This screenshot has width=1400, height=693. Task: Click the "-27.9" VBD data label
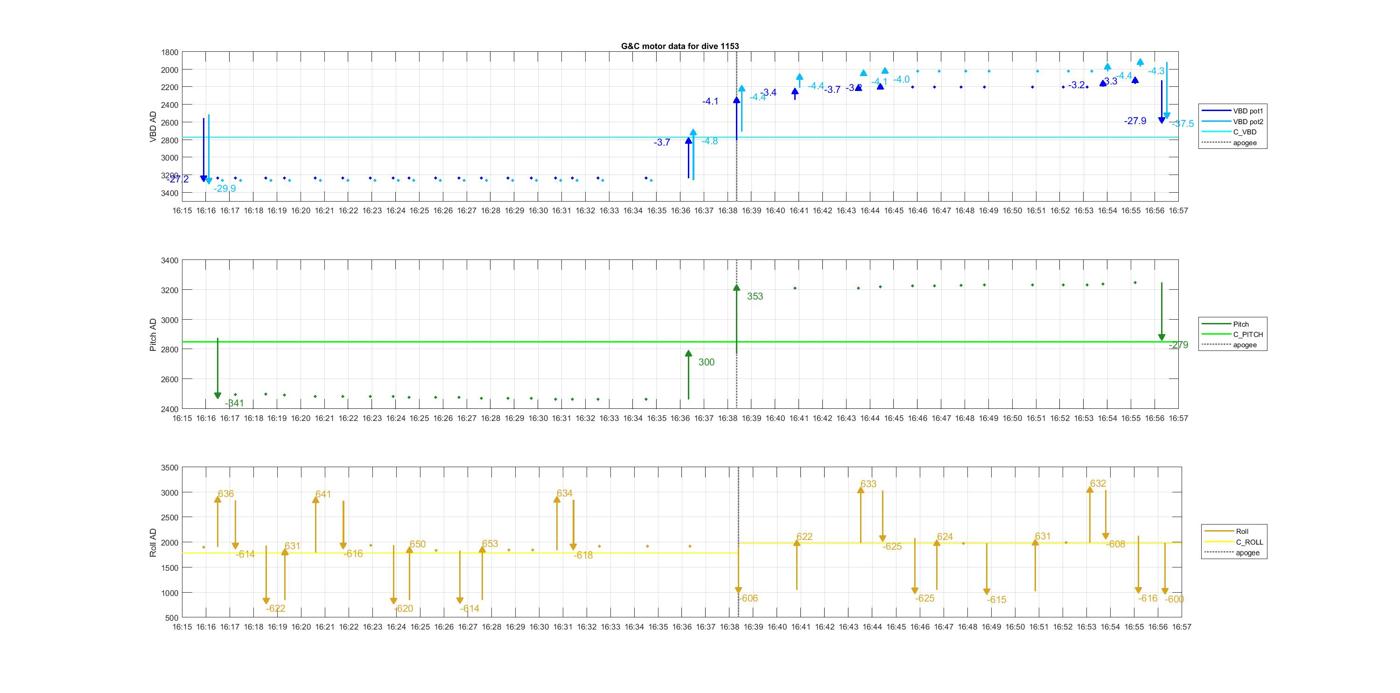1135,121
